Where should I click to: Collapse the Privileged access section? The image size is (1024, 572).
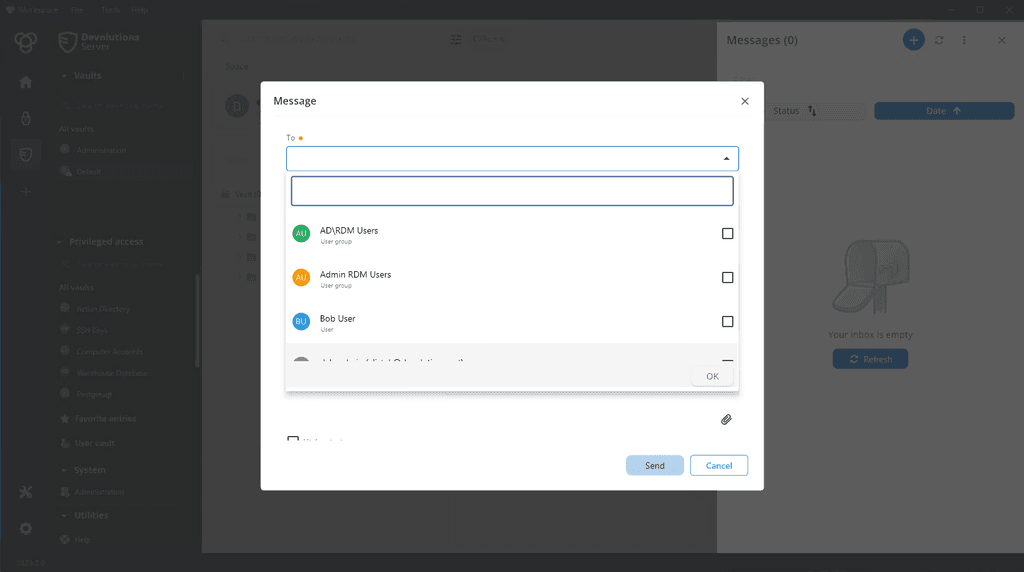point(60,242)
